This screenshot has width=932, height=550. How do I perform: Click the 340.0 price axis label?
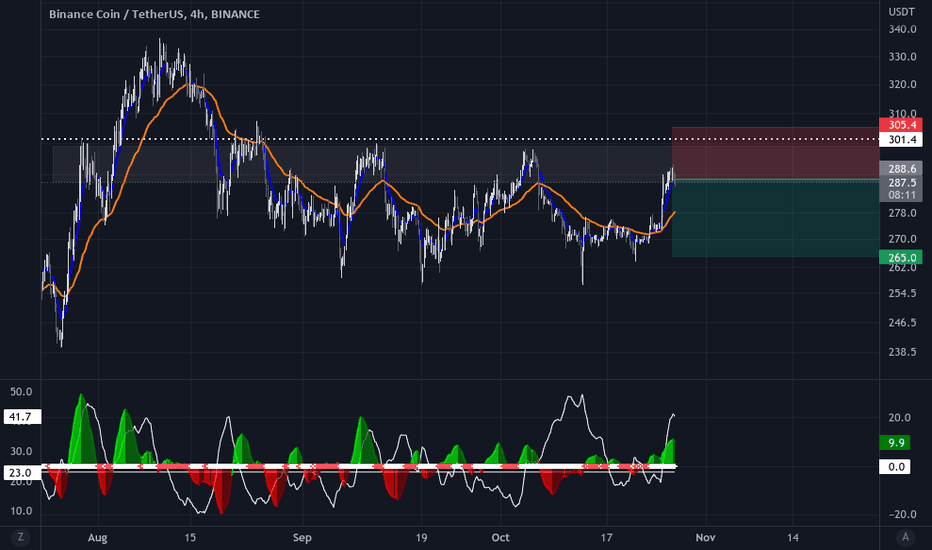902,29
